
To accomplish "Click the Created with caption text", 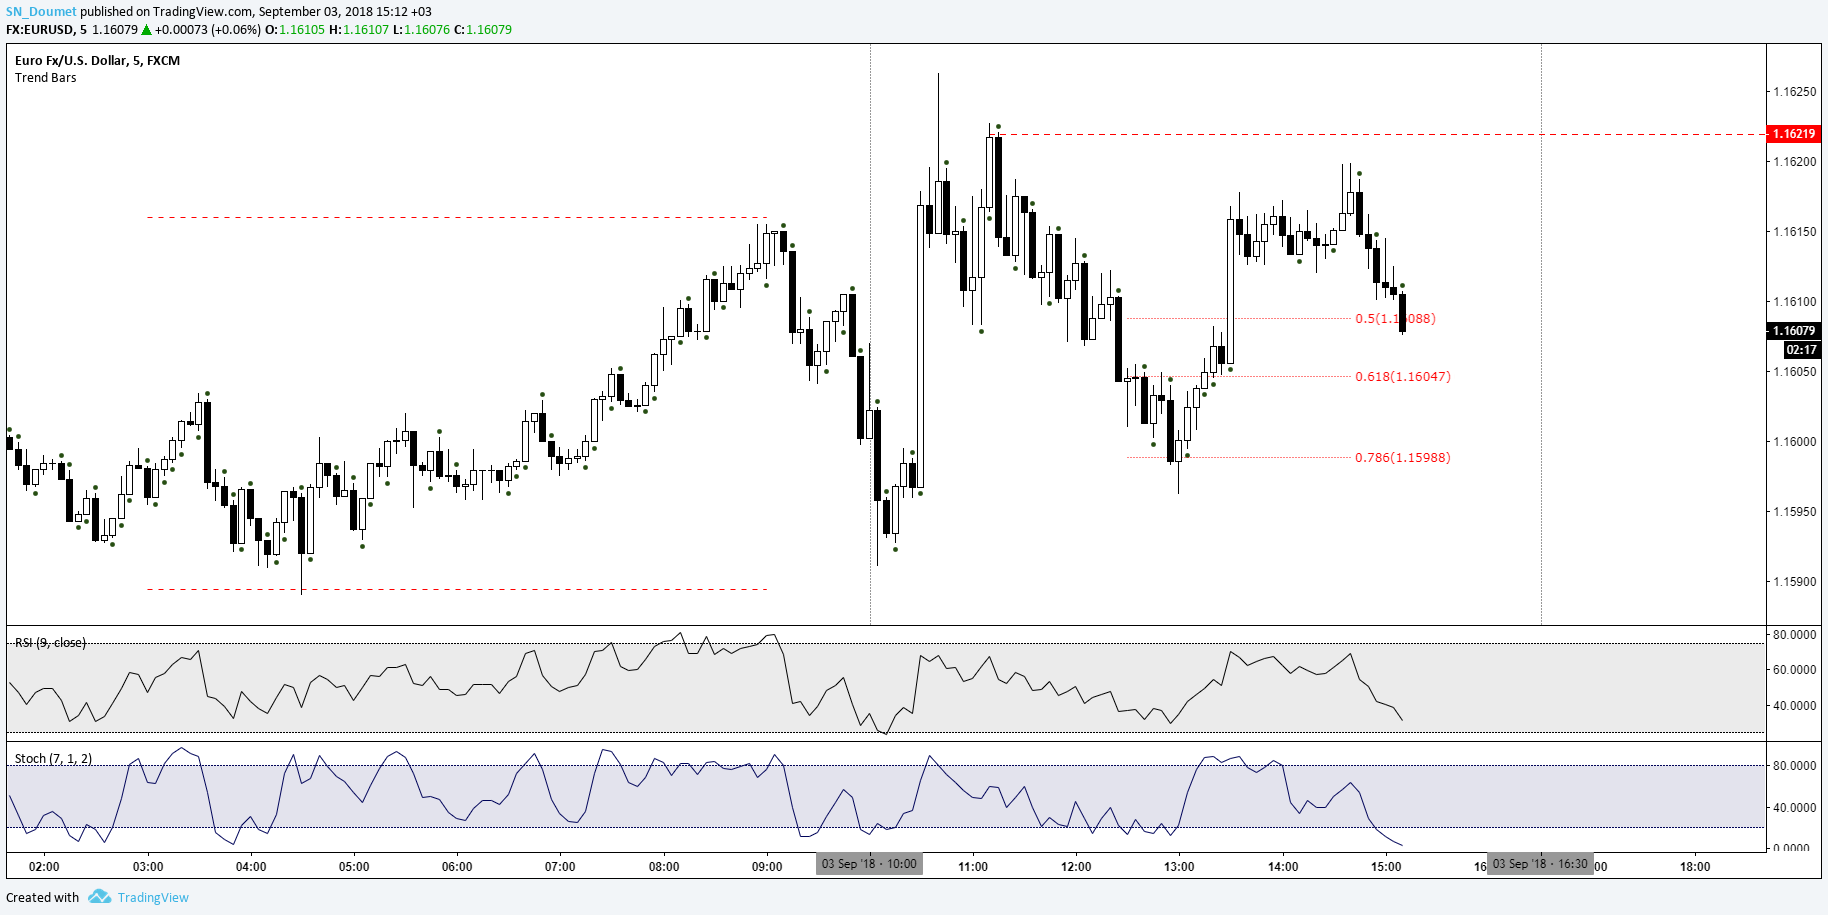I will 42,897.
